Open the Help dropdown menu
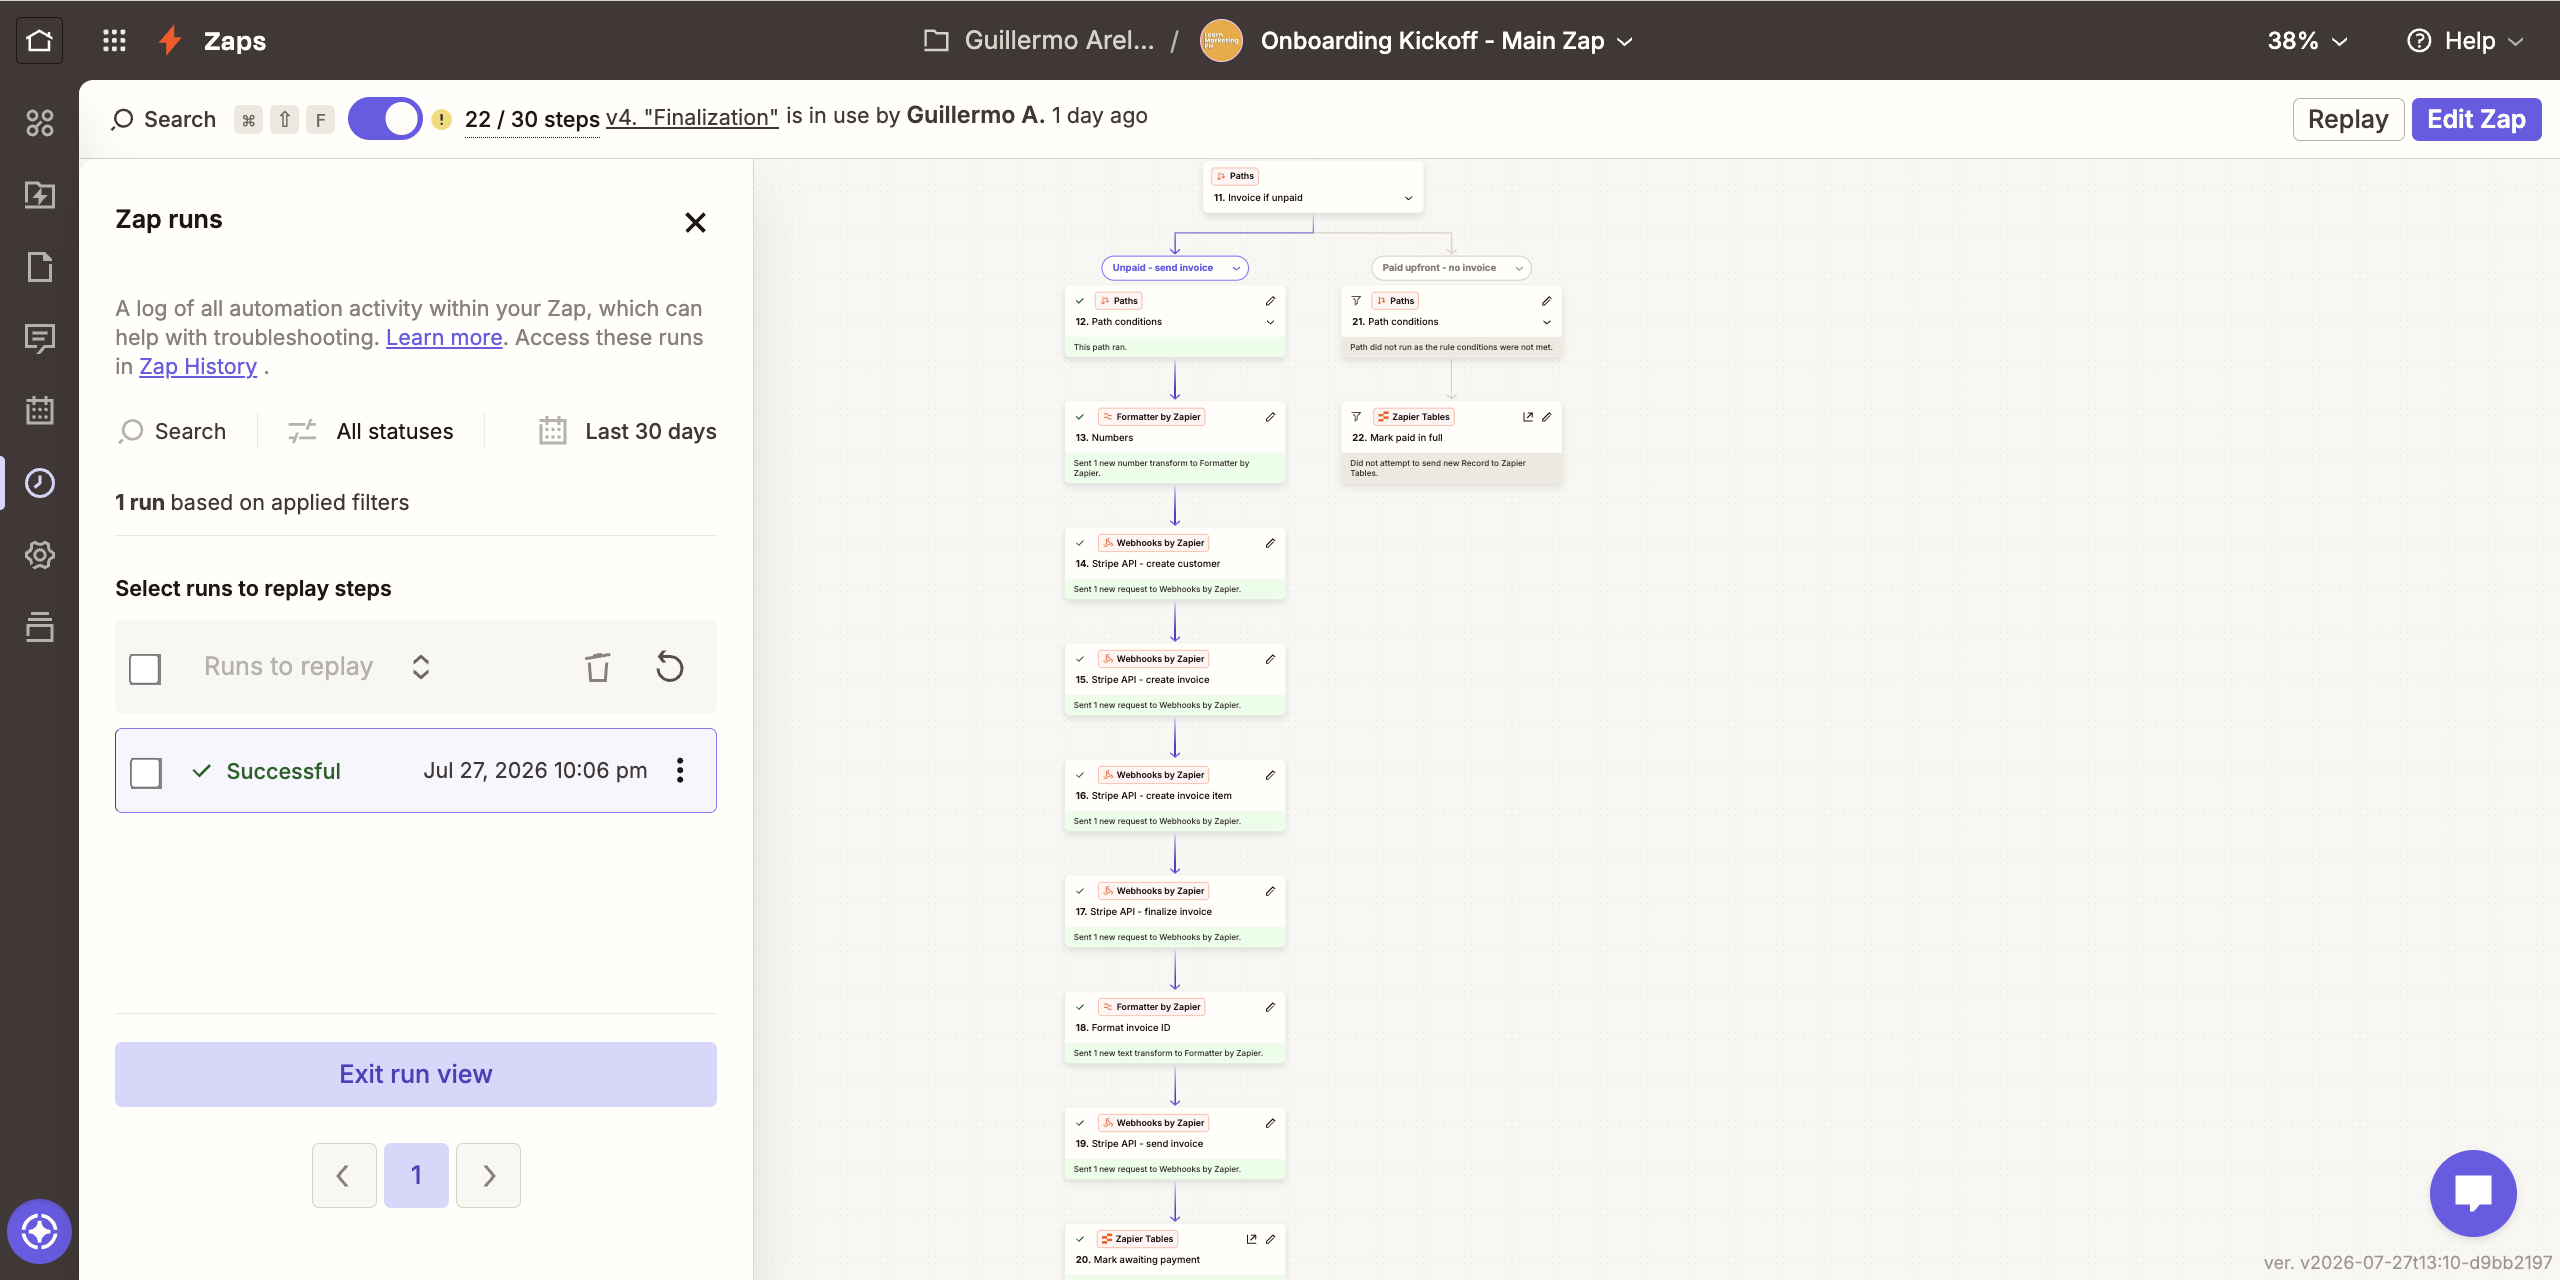The height and width of the screenshot is (1280, 2560). 2466,41
